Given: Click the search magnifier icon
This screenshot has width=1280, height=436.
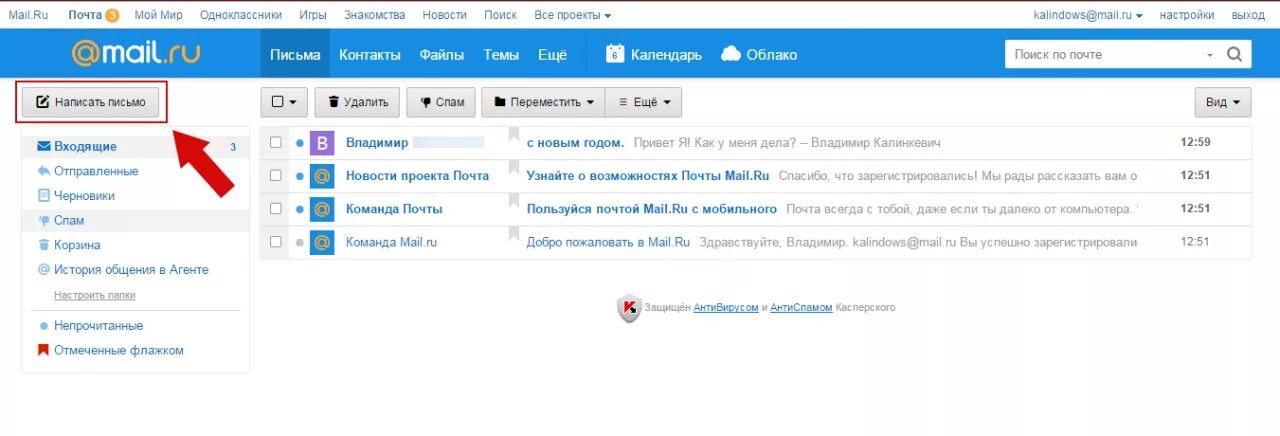Looking at the screenshot, I should point(1235,55).
